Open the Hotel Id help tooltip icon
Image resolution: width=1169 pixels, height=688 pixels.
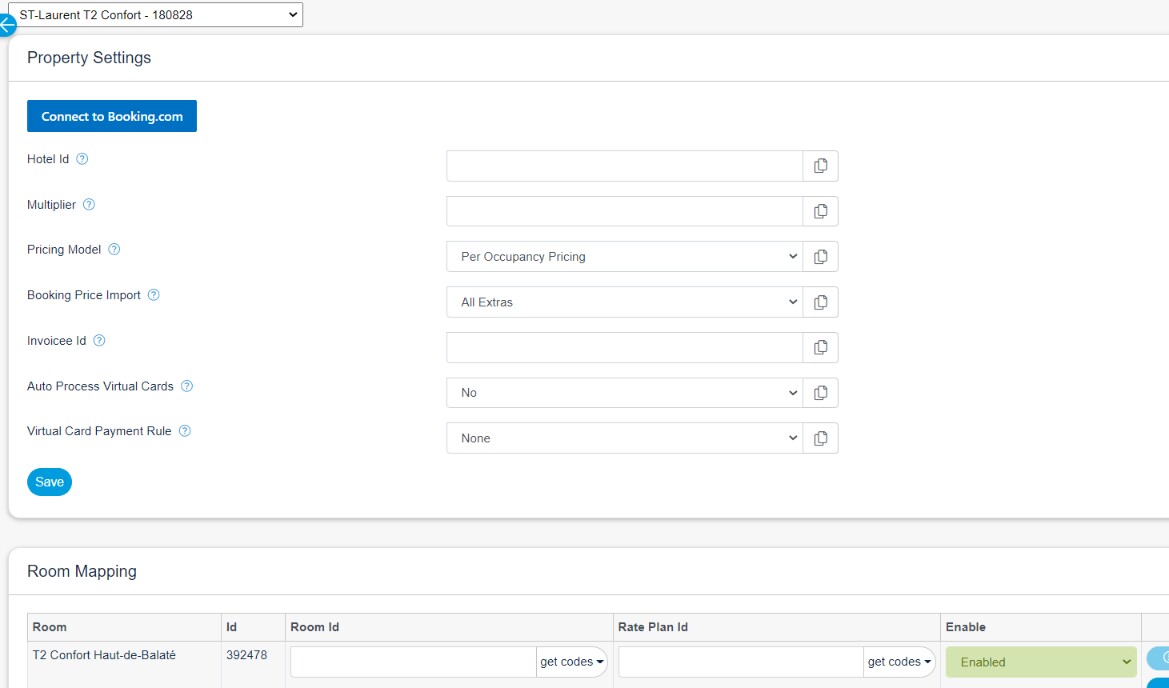tap(83, 157)
